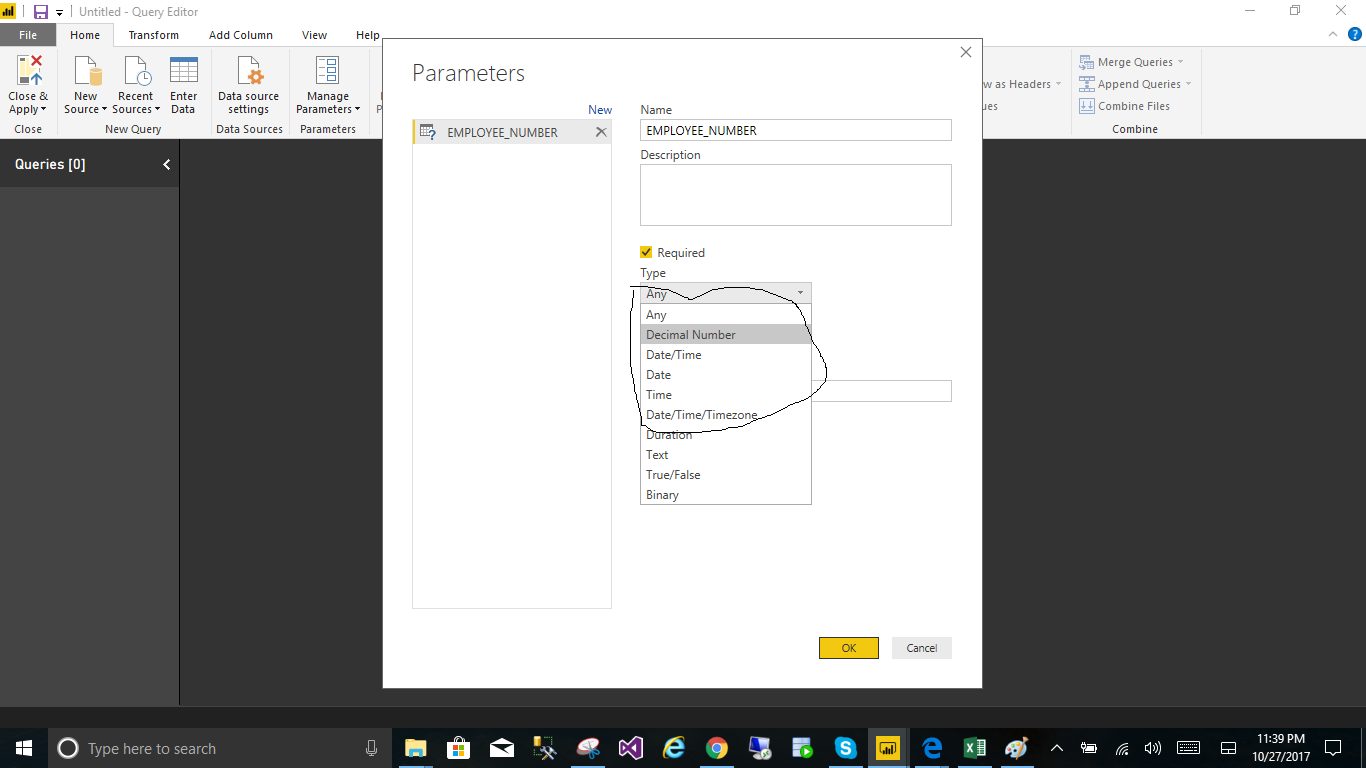This screenshot has width=1366, height=768.
Task: Collapse the Queries pane chevron
Action: (x=166, y=165)
